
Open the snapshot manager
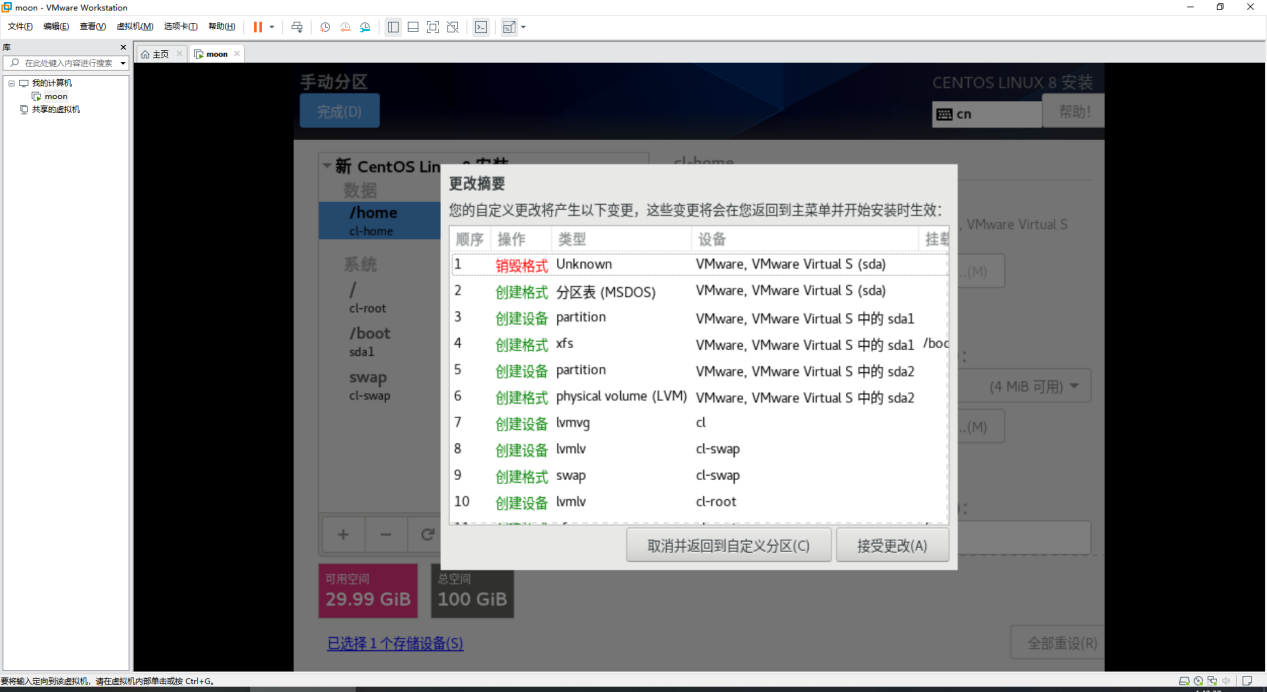(365, 27)
